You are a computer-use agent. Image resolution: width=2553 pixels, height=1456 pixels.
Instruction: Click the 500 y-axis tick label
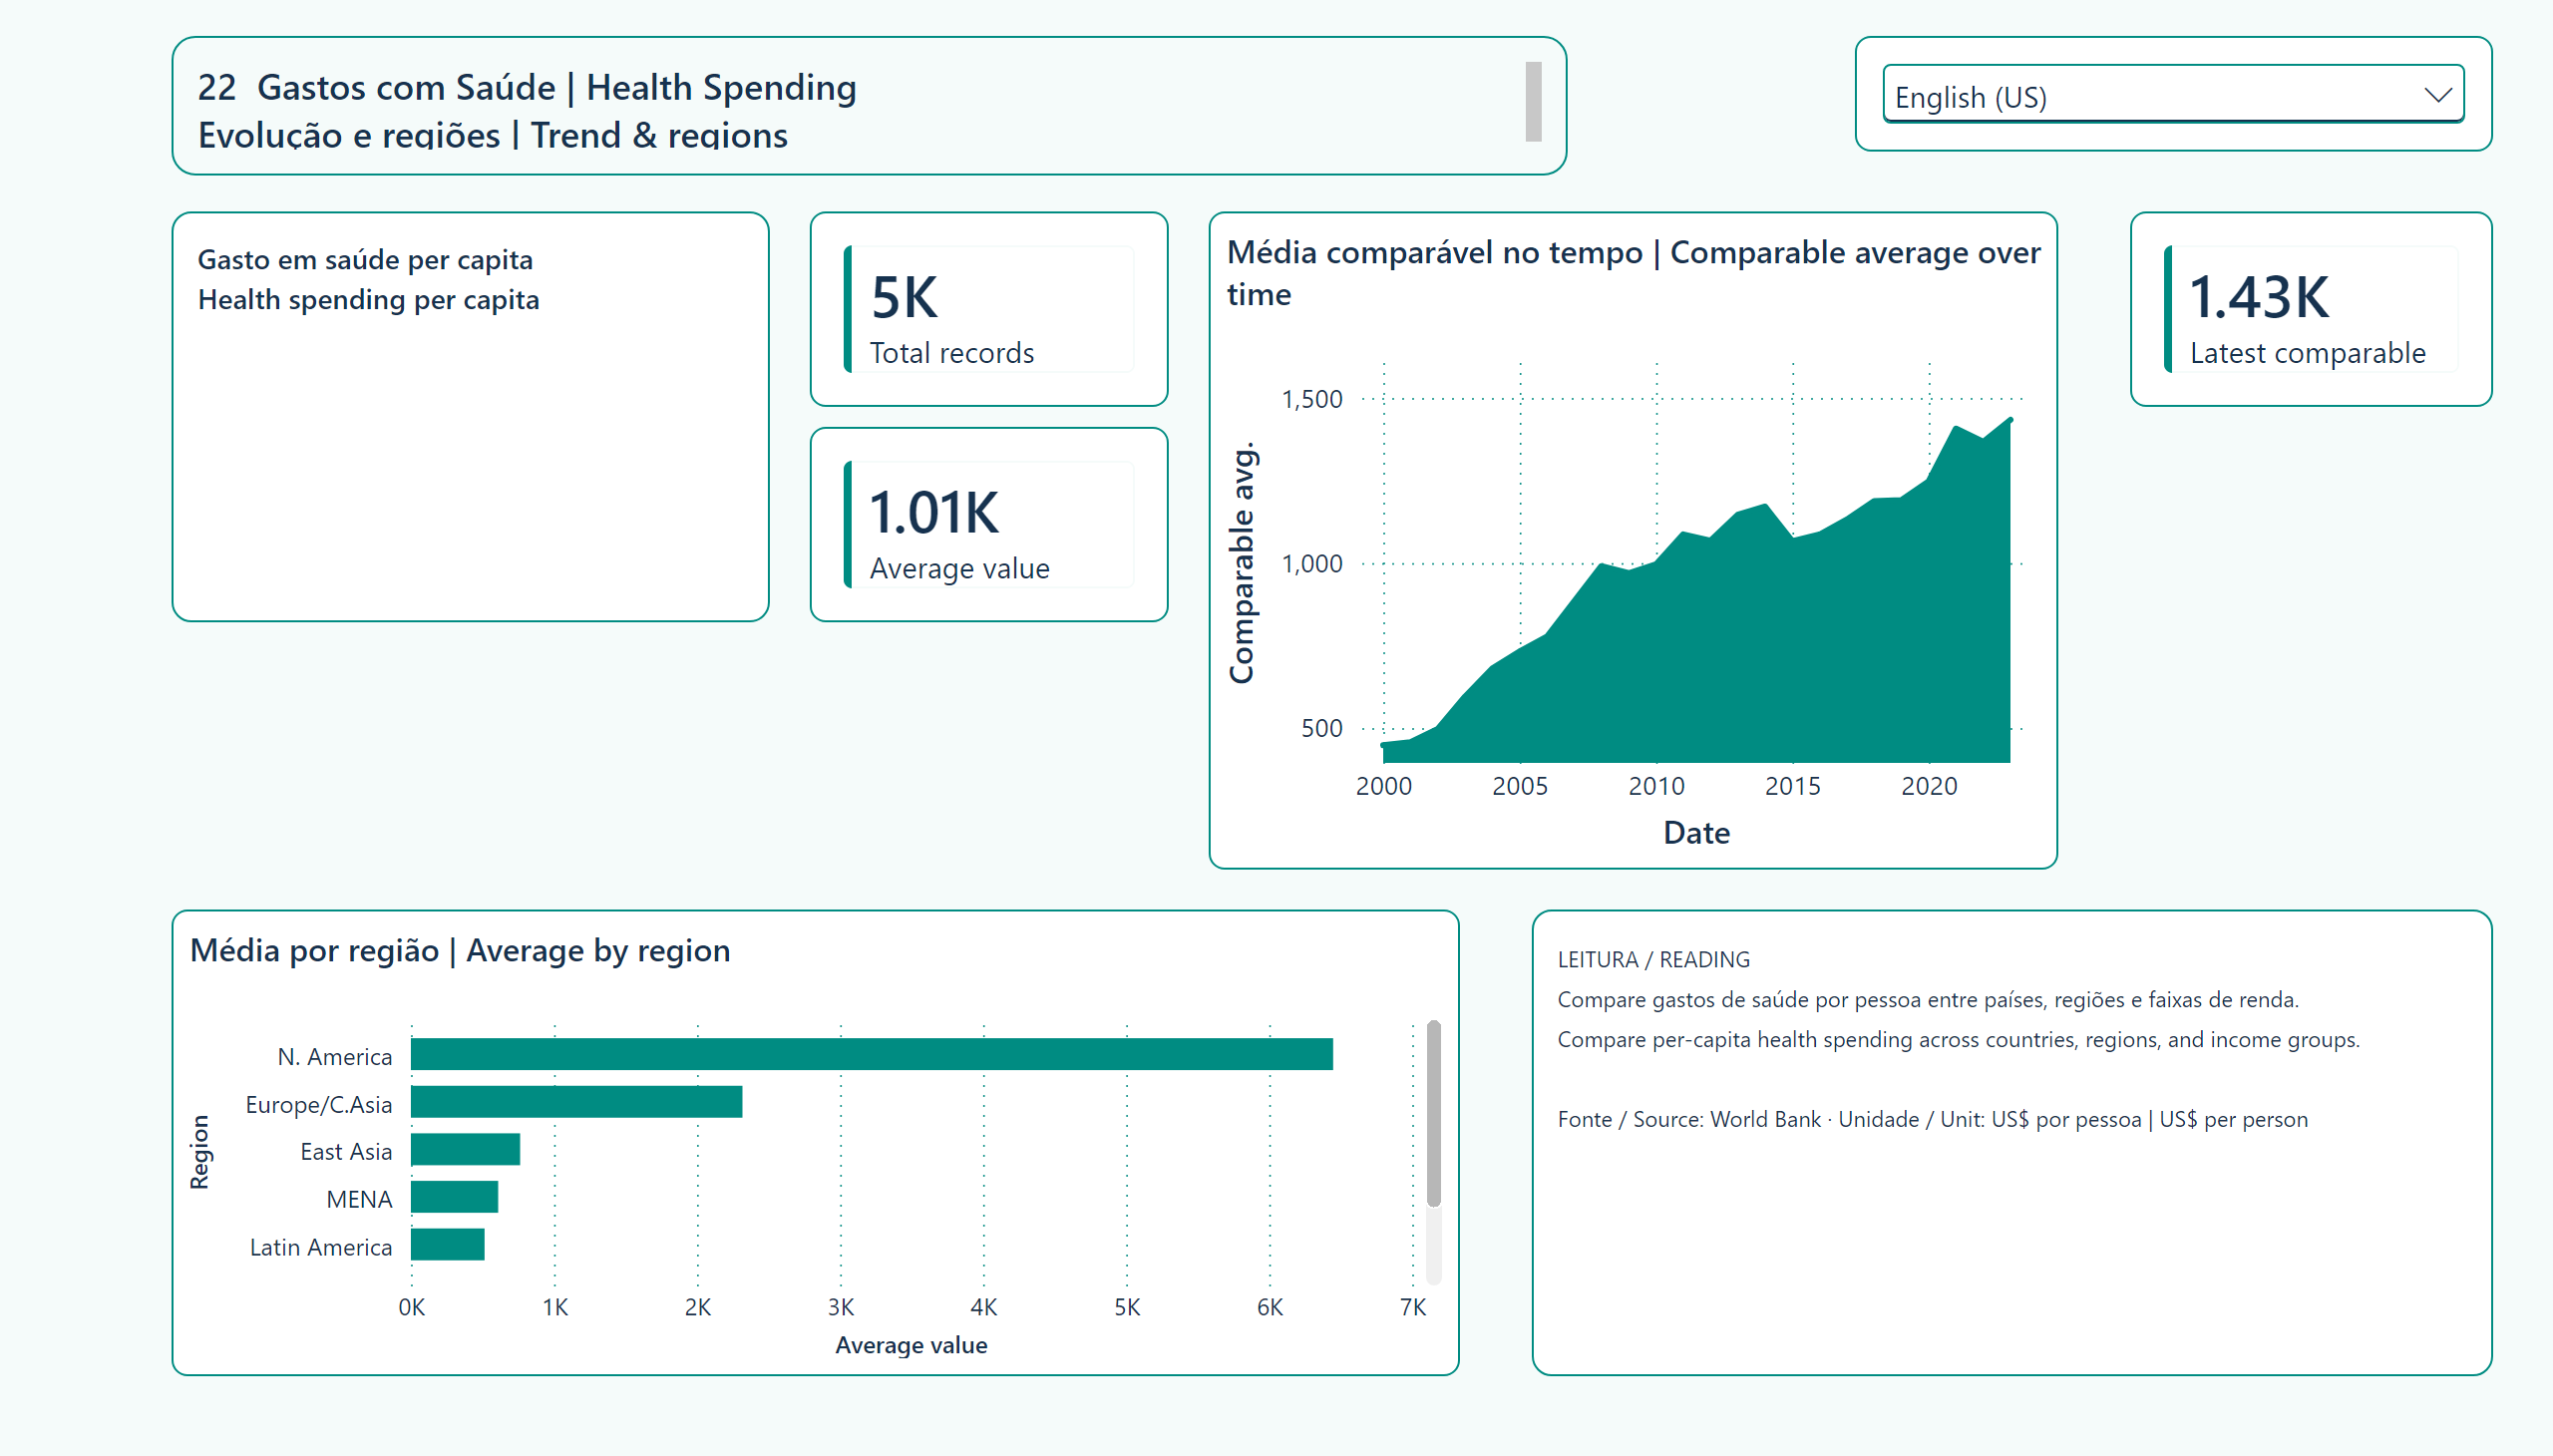click(1322, 728)
